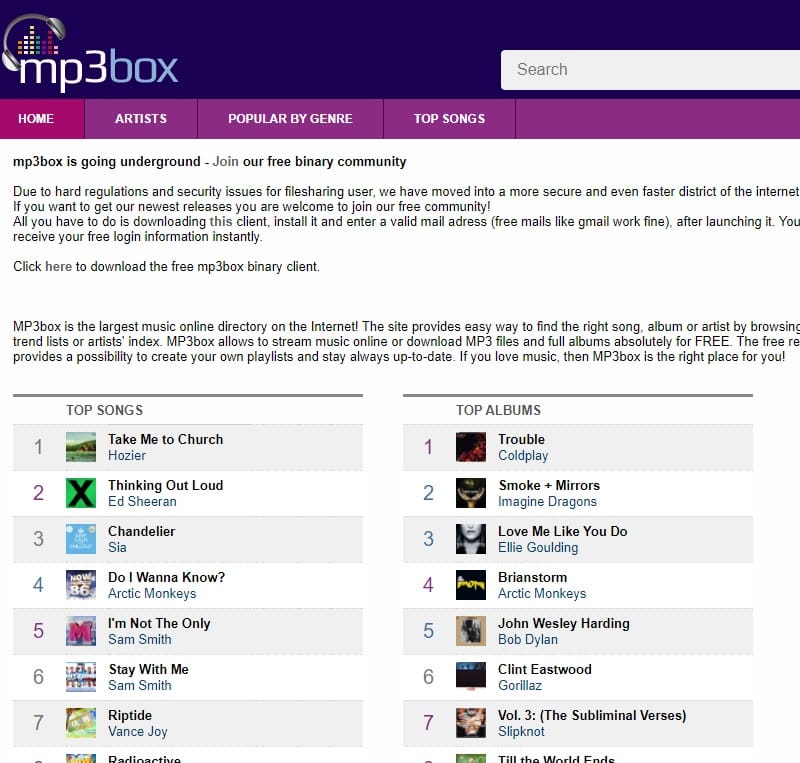Screen dimensions: 800x763
Task: Open I'm Not The Only cover thumbnail
Action: tap(81, 631)
